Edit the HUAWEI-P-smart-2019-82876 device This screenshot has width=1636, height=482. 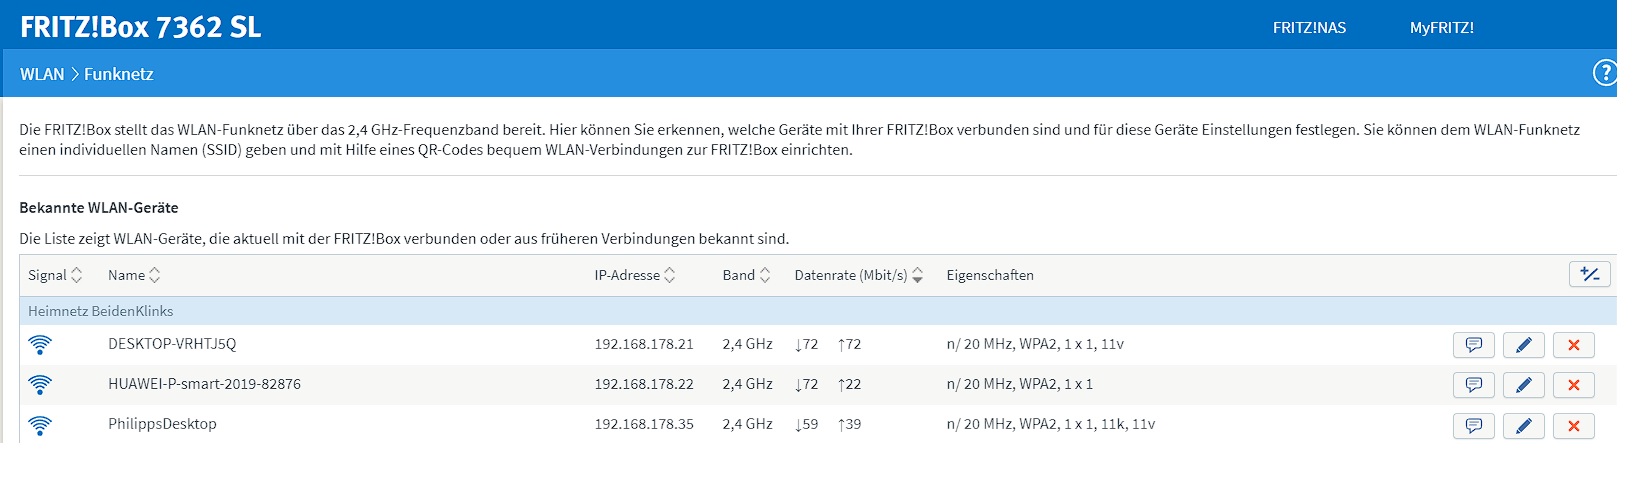[1523, 385]
